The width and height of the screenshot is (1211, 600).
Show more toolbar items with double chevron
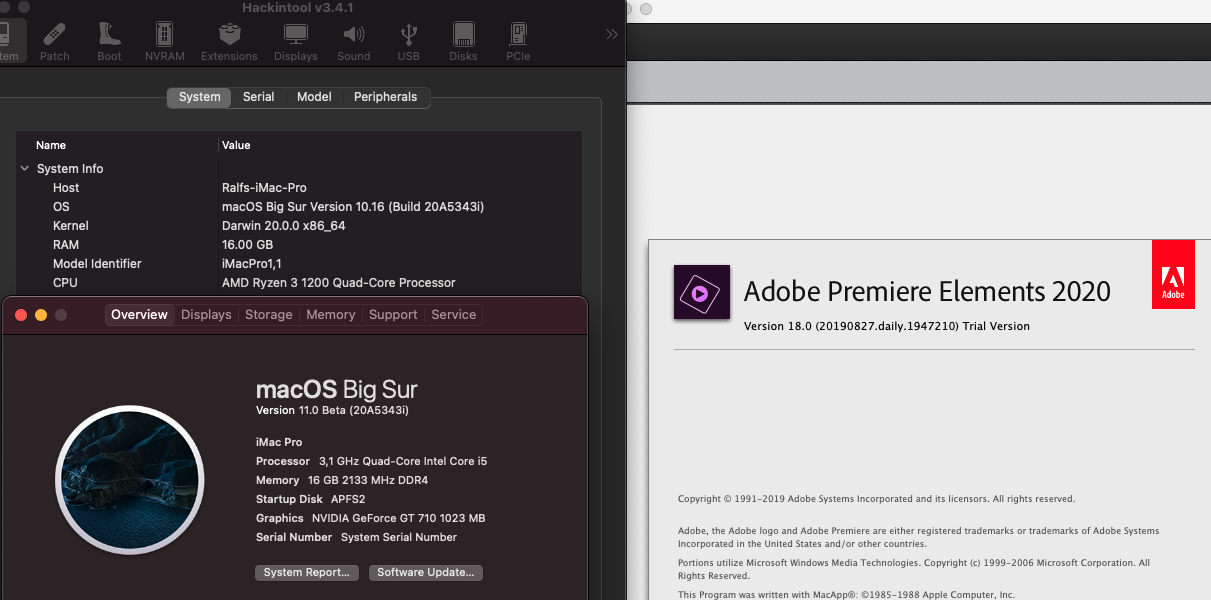(x=612, y=34)
